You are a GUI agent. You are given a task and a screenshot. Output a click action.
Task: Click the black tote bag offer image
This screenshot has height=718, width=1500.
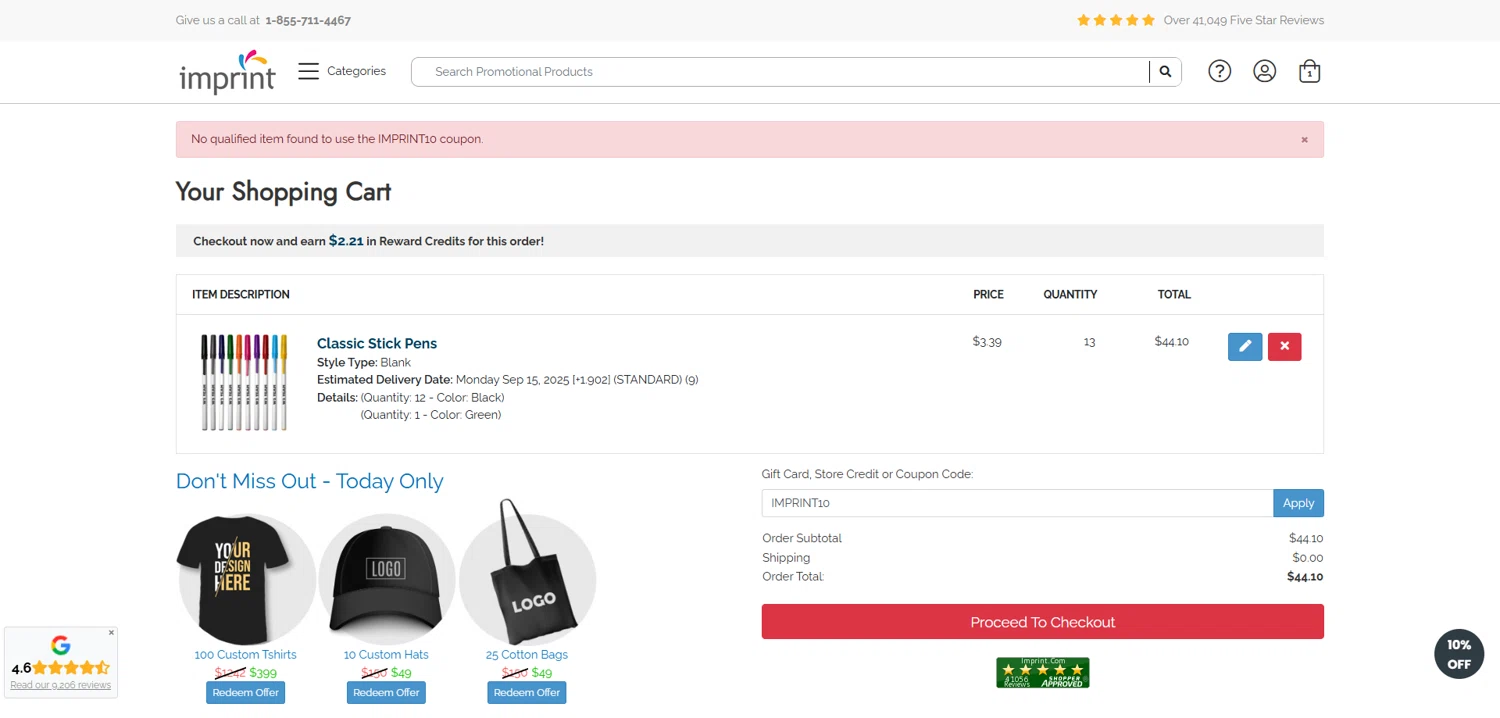pyautogui.click(x=527, y=575)
